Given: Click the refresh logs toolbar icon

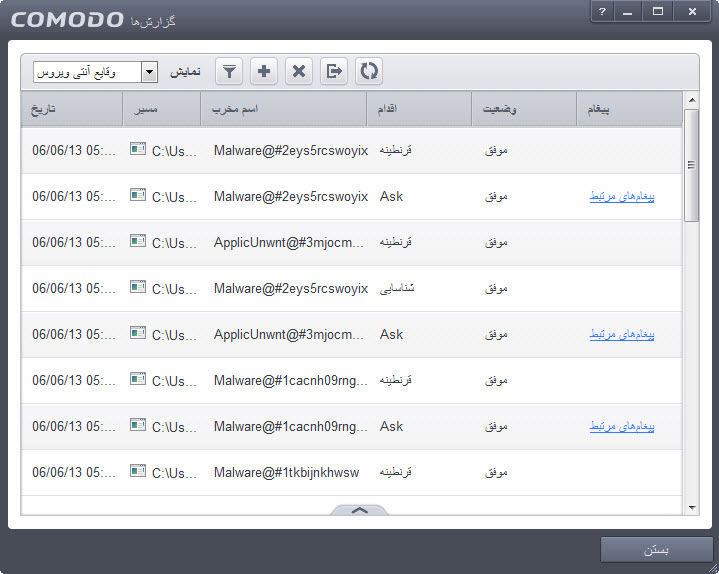Looking at the screenshot, I should [369, 72].
